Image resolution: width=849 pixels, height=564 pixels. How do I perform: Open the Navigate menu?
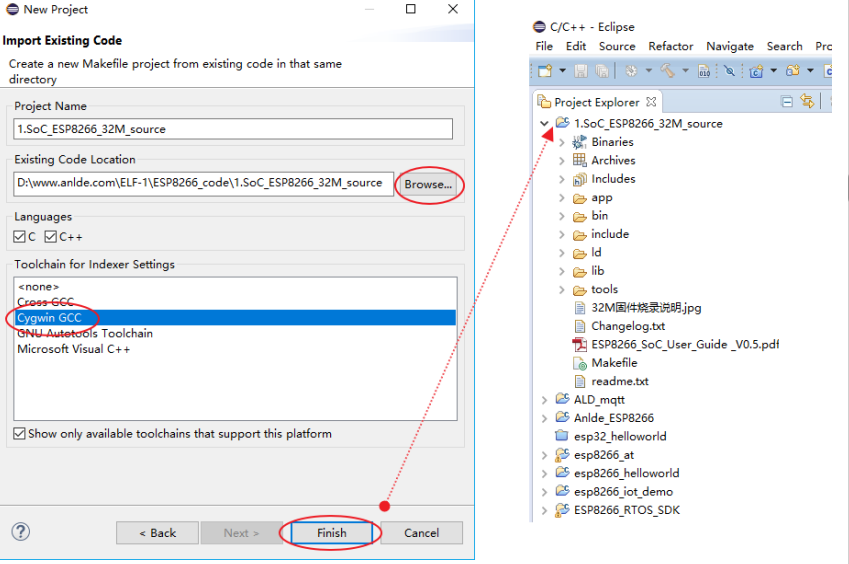tap(729, 46)
